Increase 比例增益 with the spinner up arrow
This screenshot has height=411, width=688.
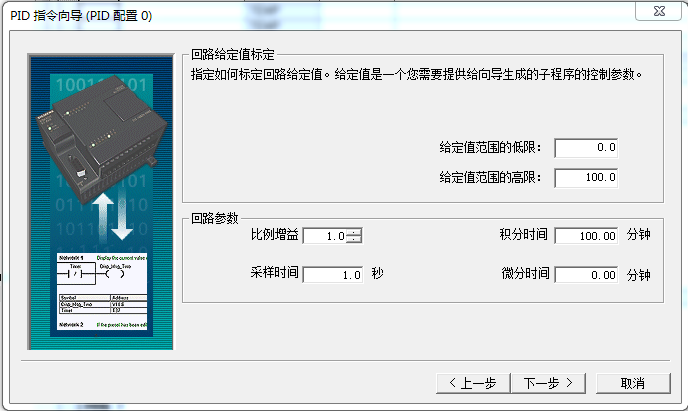coord(355,232)
